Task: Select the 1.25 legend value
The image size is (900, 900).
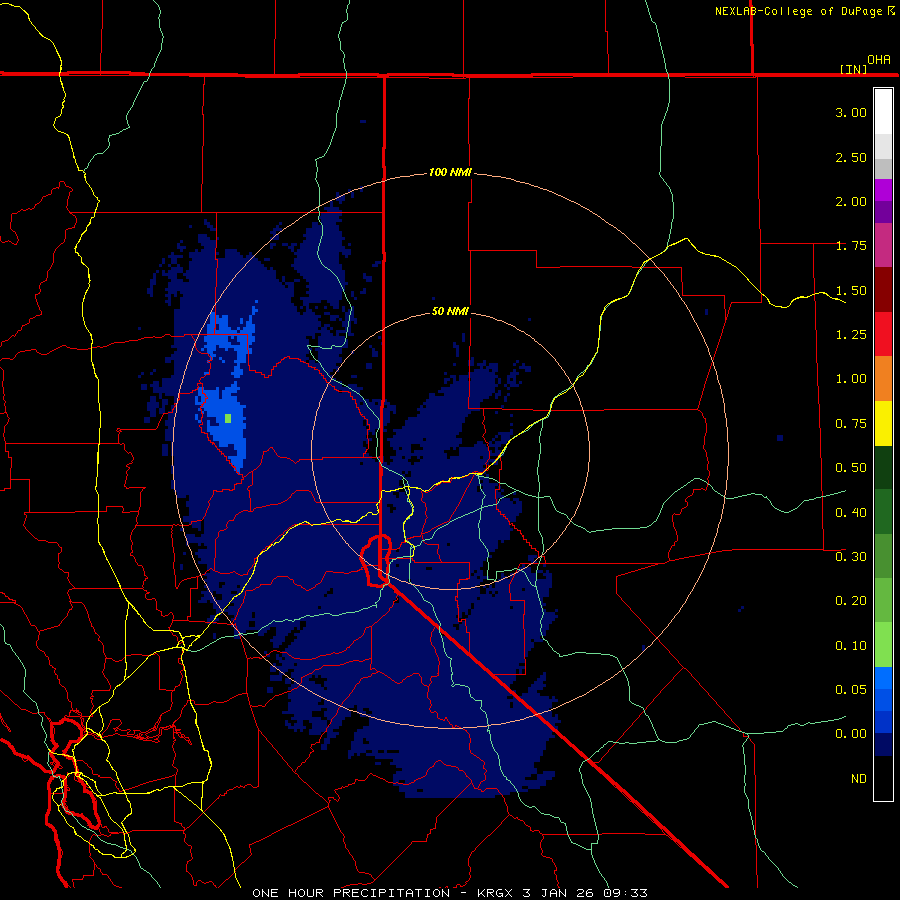Action: click(851, 335)
